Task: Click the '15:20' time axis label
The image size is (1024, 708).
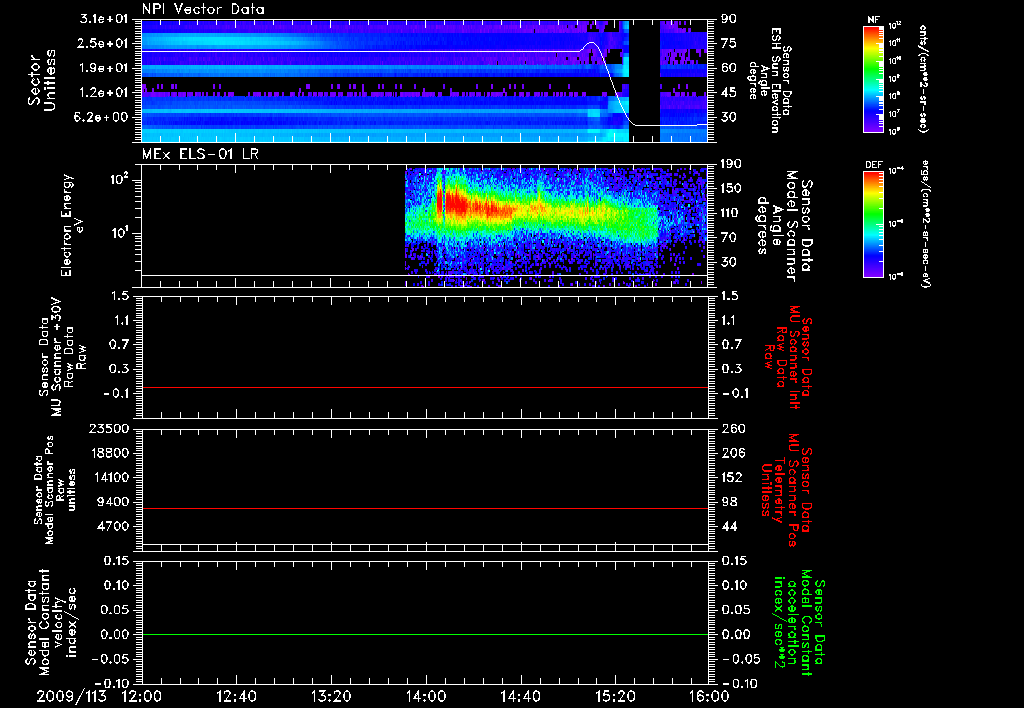Action: [x=615, y=697]
